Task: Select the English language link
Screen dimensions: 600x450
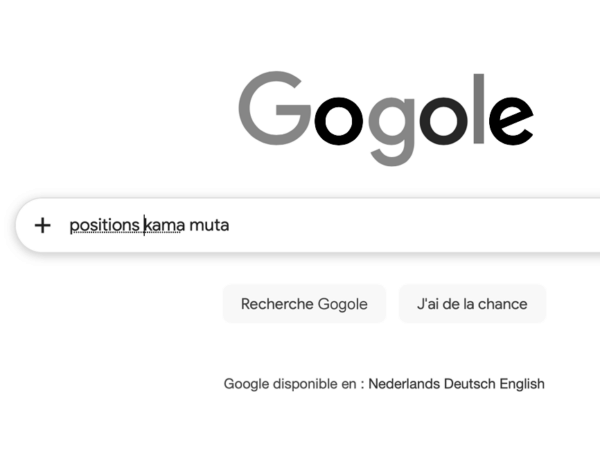Action: pyautogui.click(x=523, y=383)
